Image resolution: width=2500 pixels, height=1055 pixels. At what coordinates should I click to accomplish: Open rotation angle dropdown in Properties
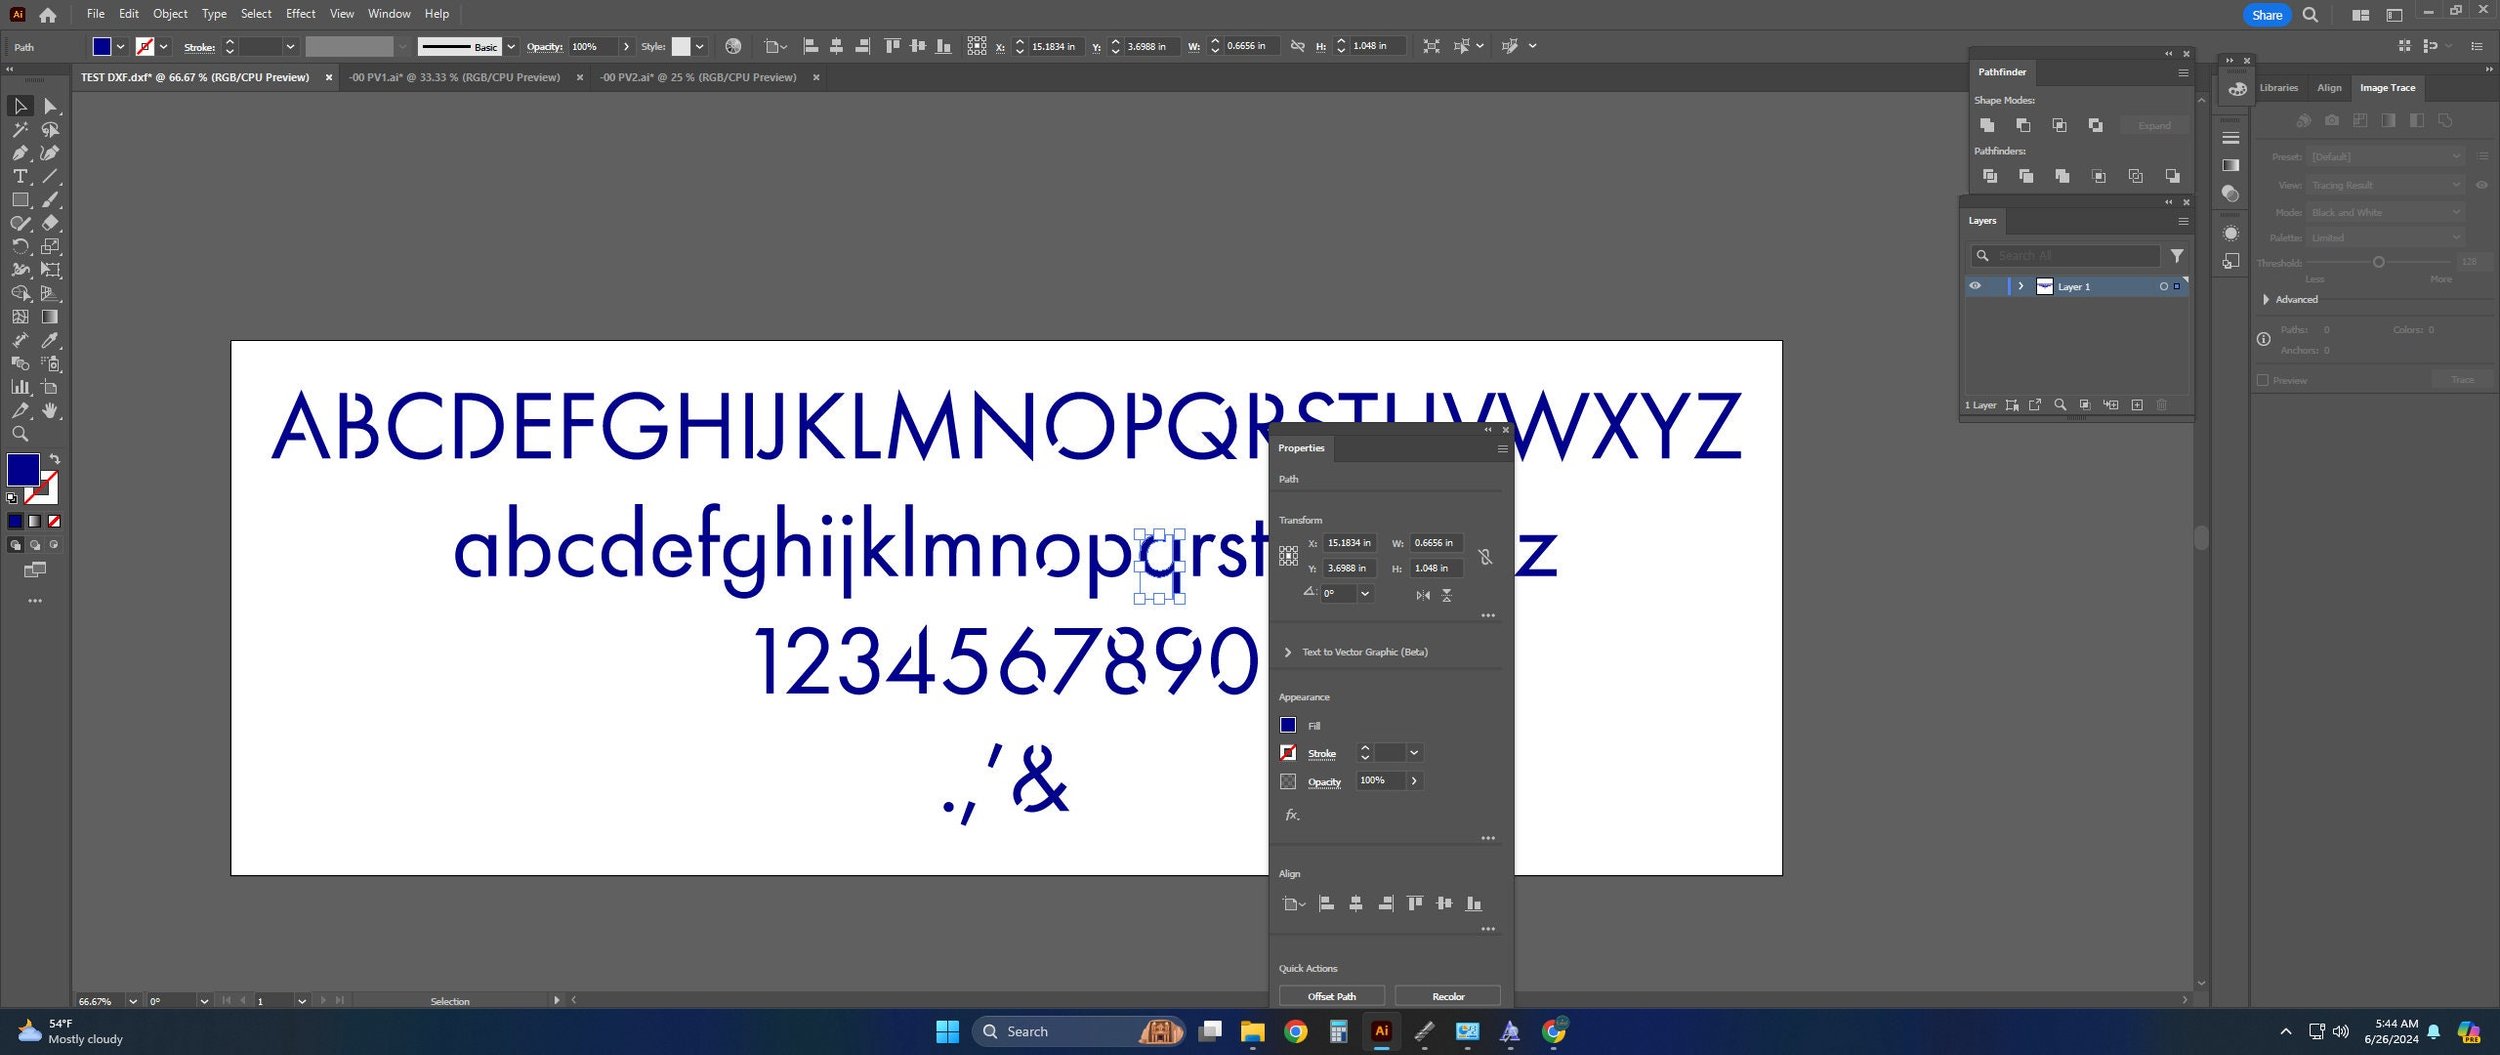tap(1365, 593)
